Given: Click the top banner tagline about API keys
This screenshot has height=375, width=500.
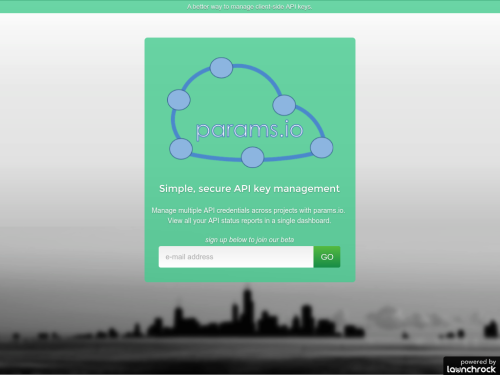Looking at the screenshot, I should point(250,7).
